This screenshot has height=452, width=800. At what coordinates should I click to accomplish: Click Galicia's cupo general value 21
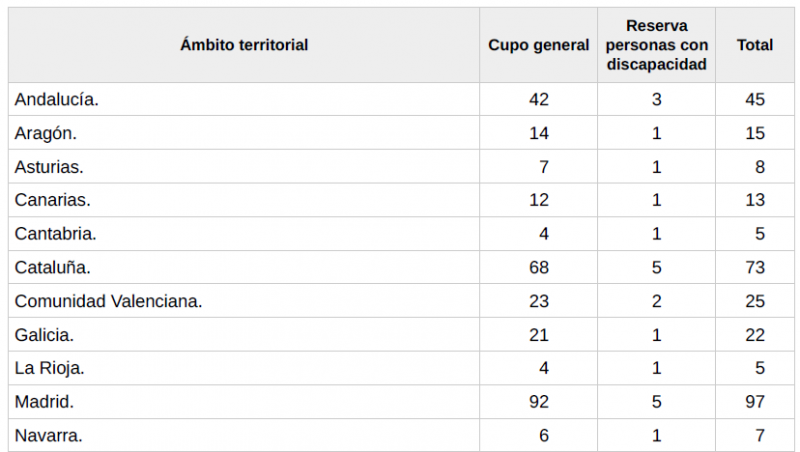point(539,335)
